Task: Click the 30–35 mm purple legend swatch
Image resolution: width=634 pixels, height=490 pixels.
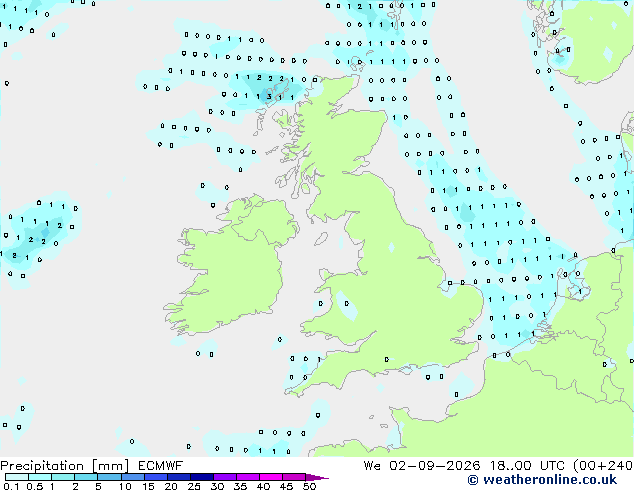Action: 225,477
